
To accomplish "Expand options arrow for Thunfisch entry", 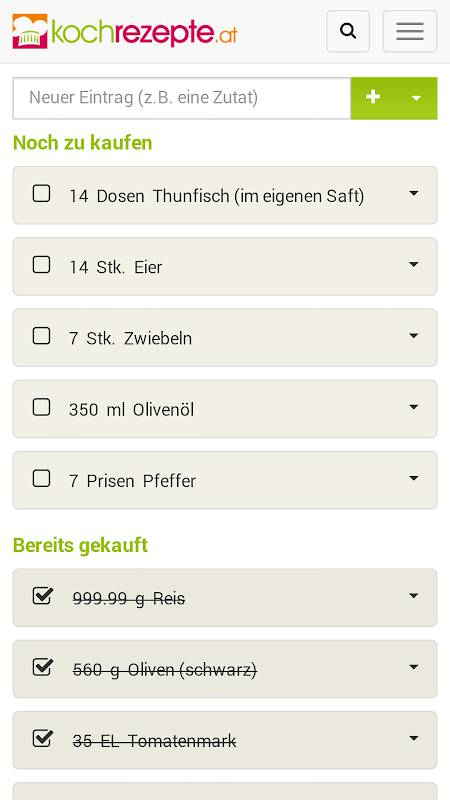I will pos(414,194).
